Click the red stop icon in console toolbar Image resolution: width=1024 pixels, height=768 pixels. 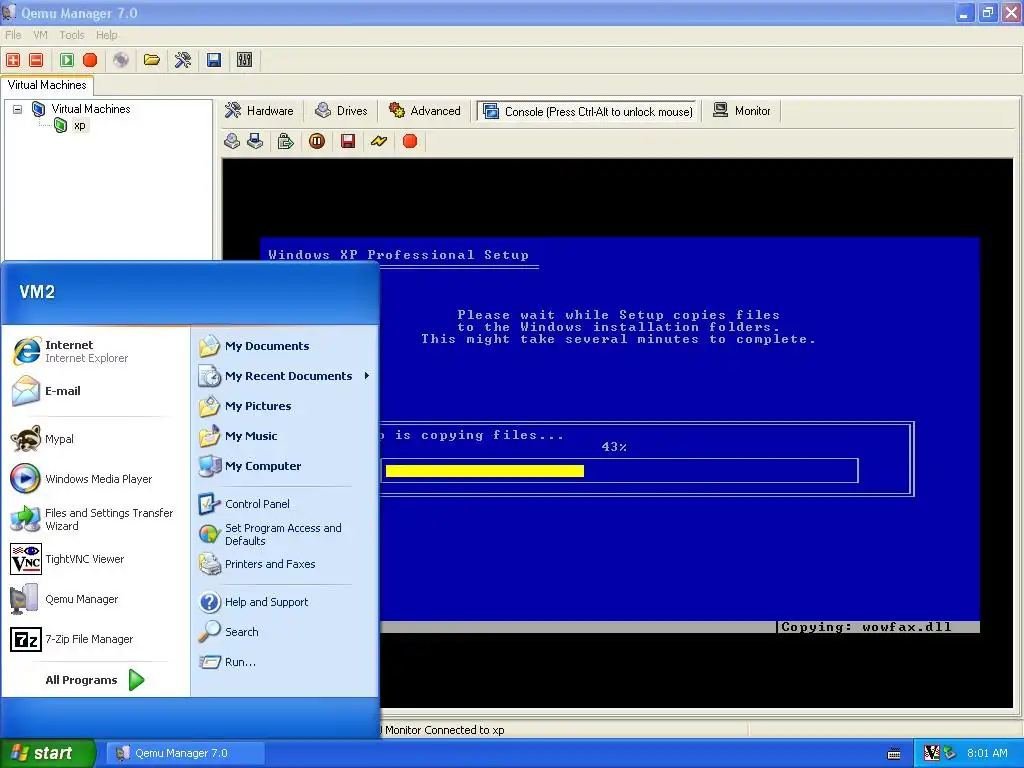click(x=410, y=141)
